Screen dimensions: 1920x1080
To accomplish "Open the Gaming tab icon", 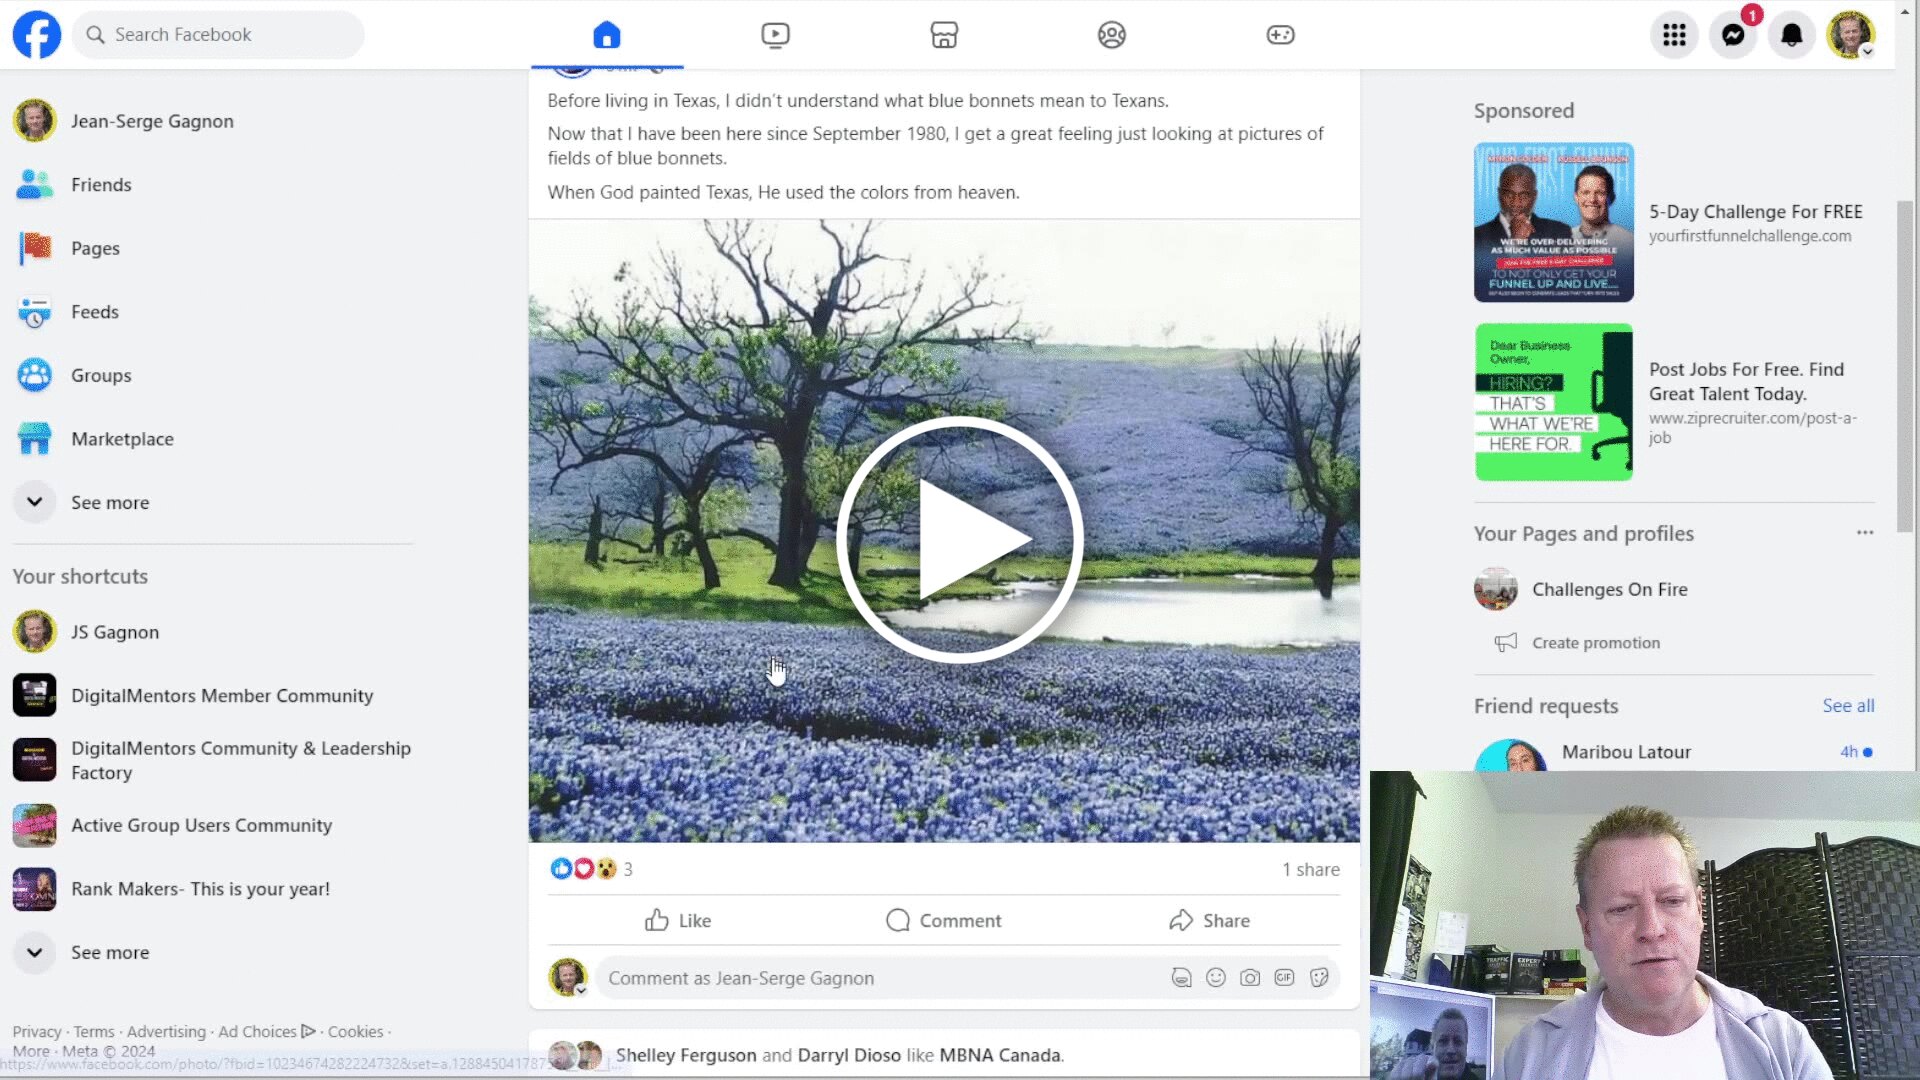I will (x=1280, y=35).
